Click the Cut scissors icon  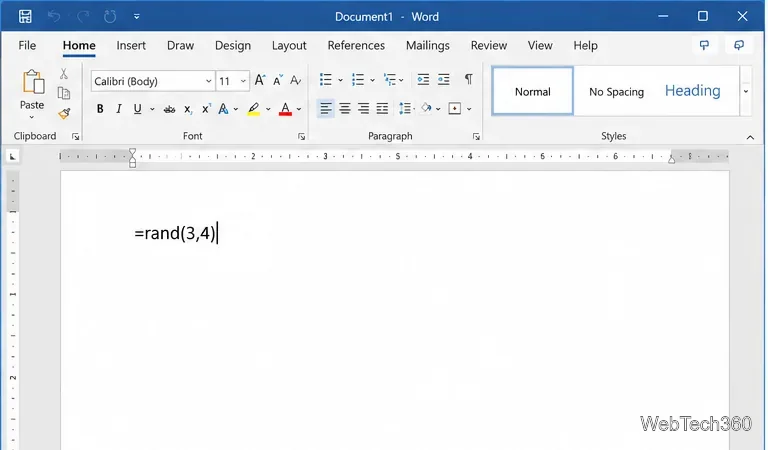(64, 74)
